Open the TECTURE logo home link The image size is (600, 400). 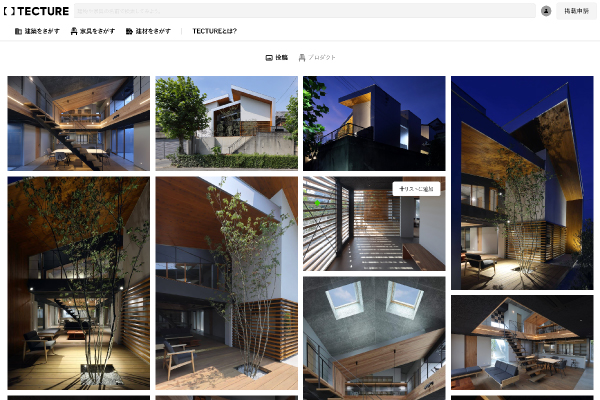[36, 11]
